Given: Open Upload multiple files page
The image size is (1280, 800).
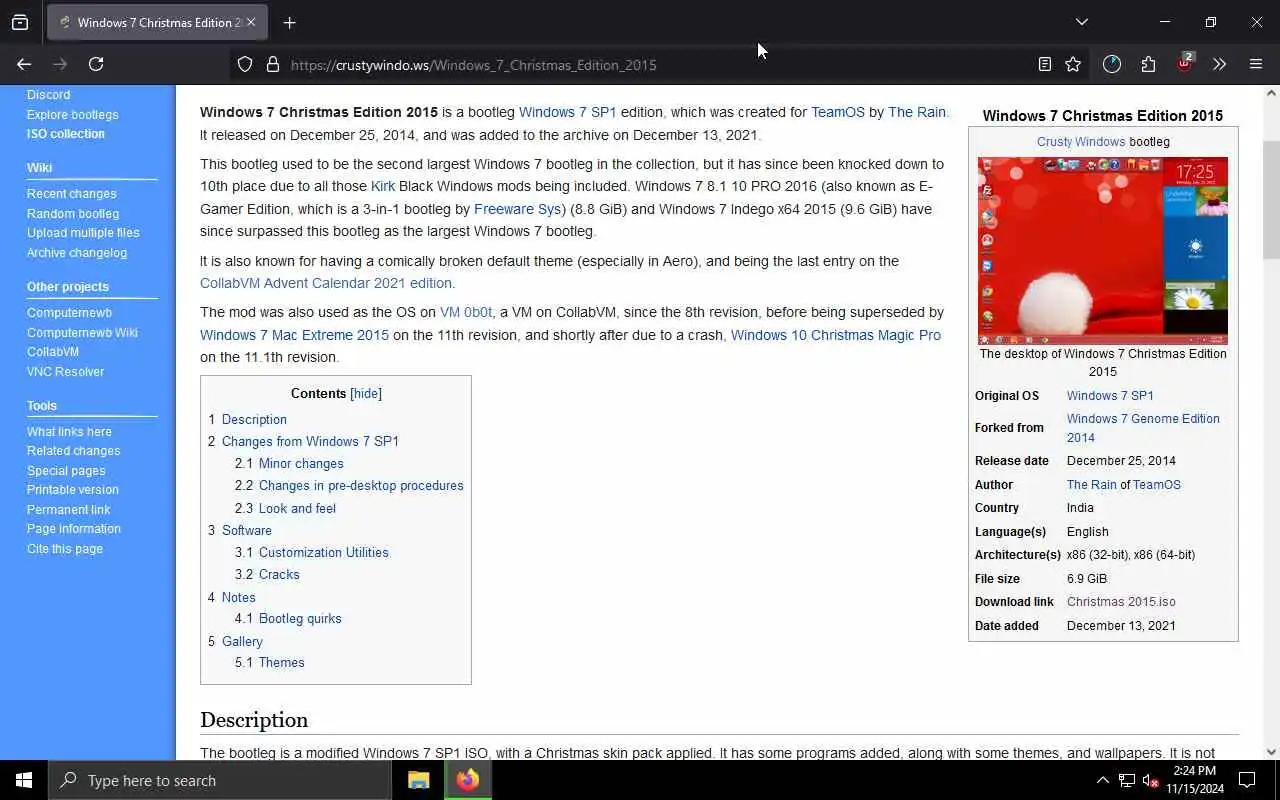Looking at the screenshot, I should (x=83, y=233).
